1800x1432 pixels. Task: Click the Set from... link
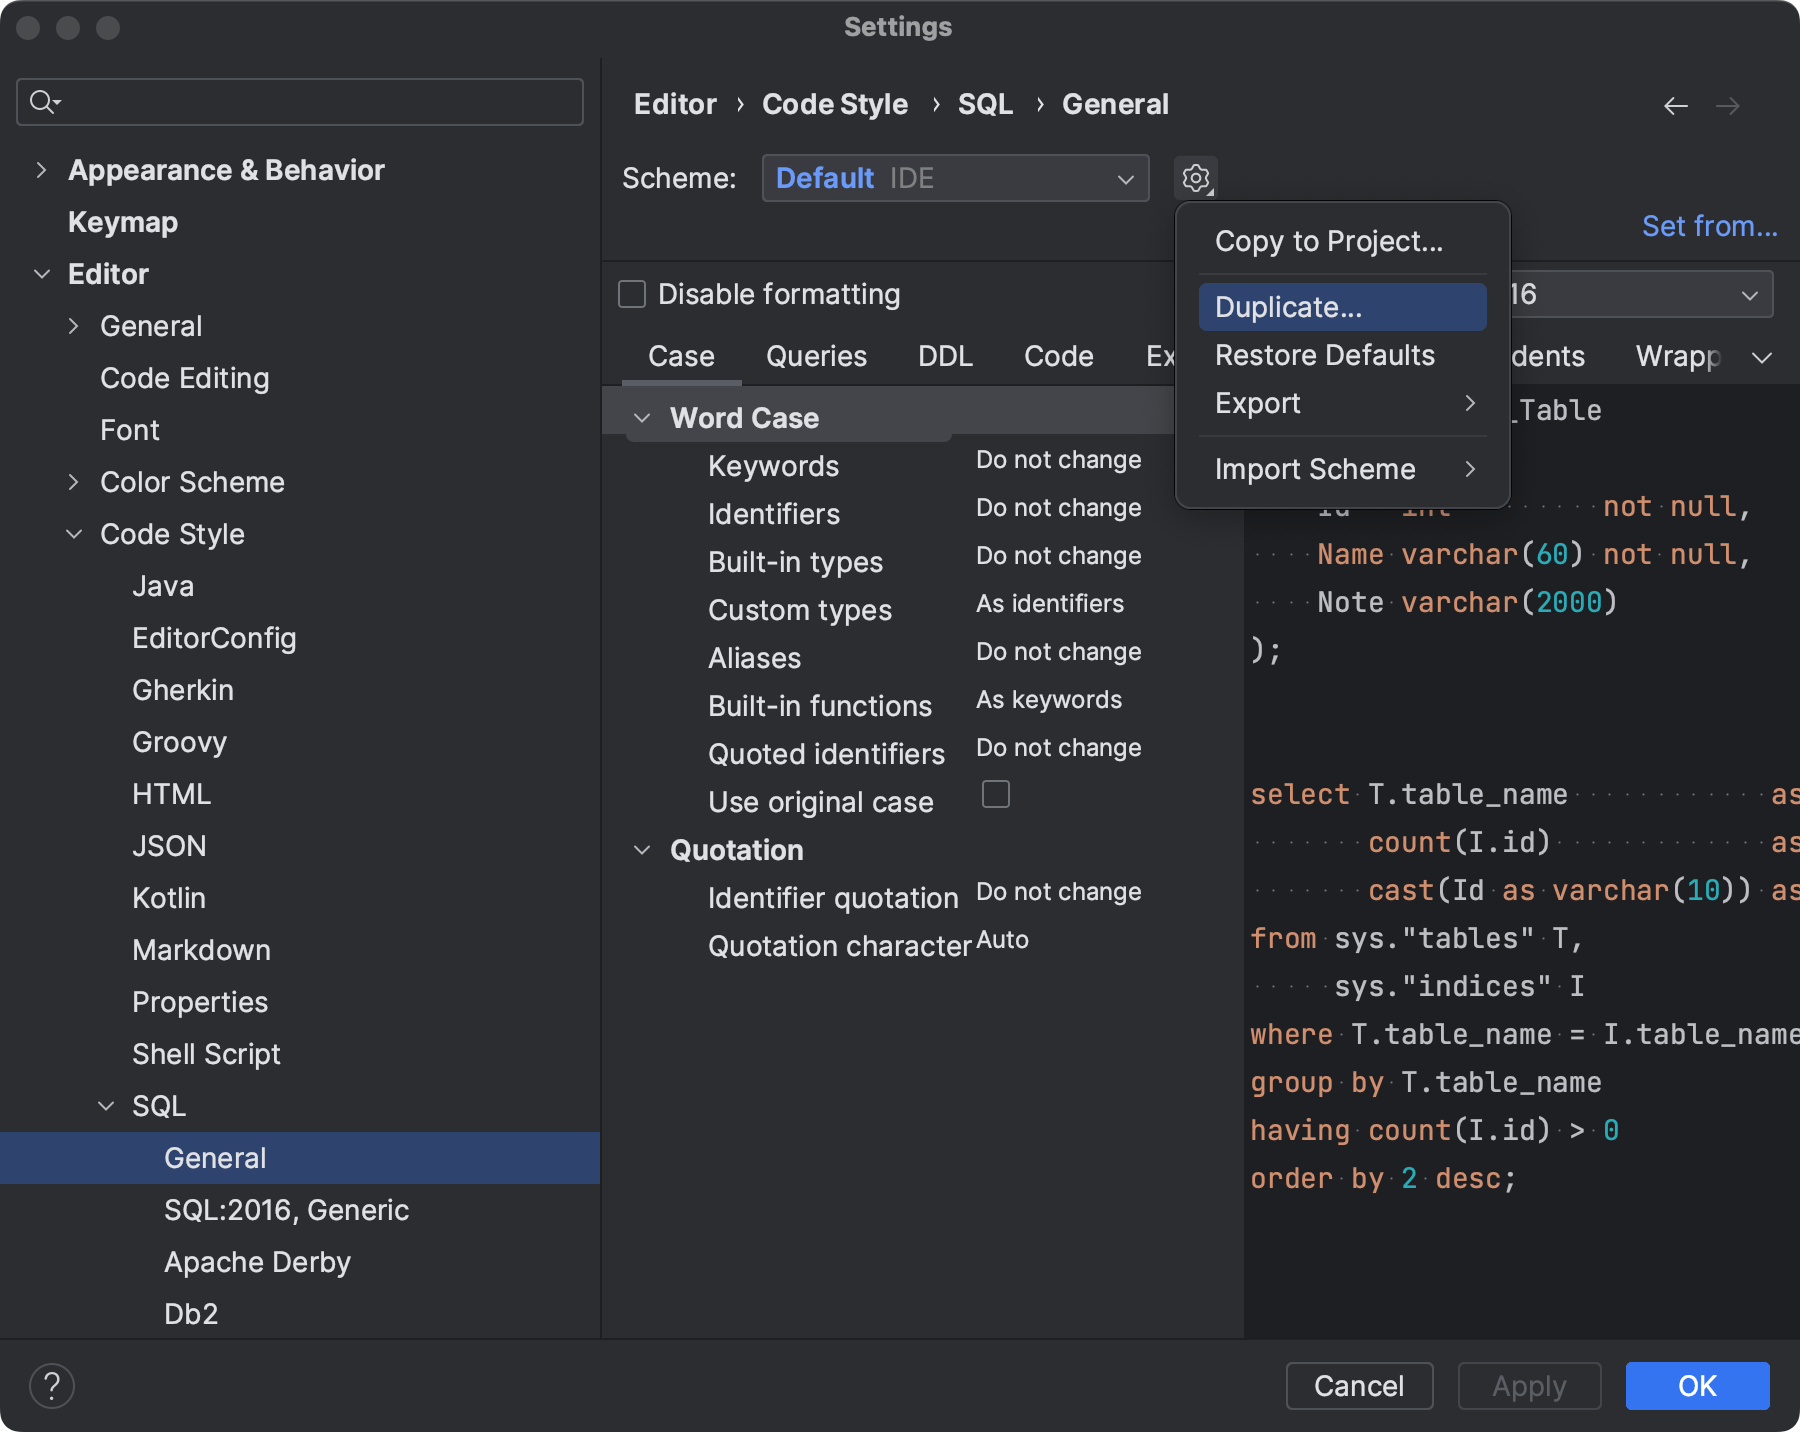(x=1708, y=226)
